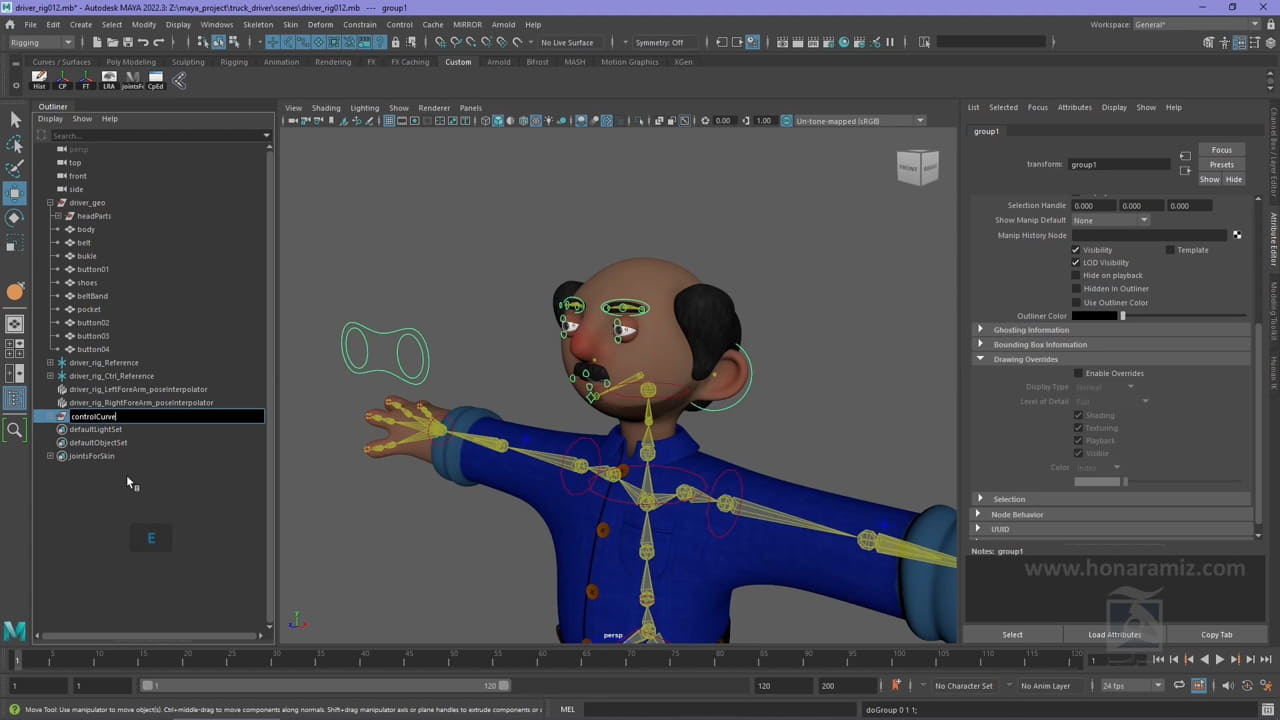The width and height of the screenshot is (1280, 720).
Task: Expand driver_rig_Reference in the Outliner
Action: (50, 363)
